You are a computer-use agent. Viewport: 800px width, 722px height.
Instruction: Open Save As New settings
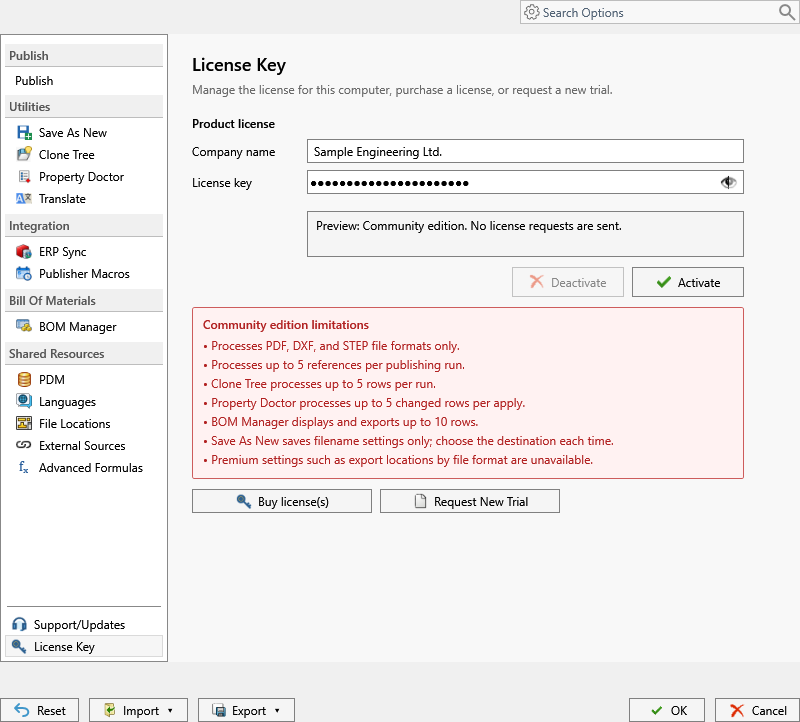click(84, 133)
